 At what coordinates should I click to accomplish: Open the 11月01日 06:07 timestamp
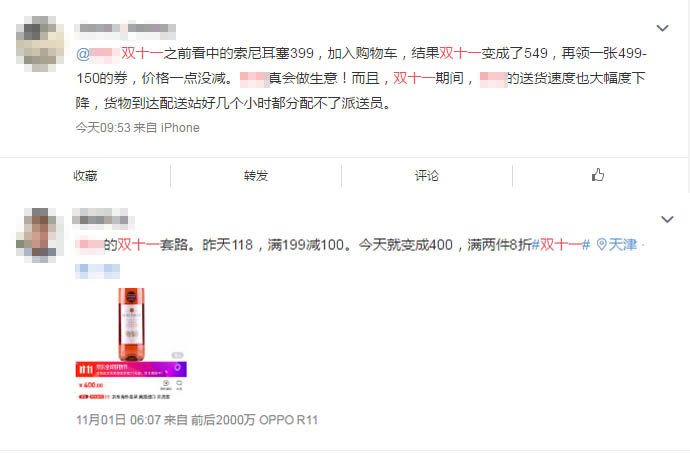pos(118,420)
